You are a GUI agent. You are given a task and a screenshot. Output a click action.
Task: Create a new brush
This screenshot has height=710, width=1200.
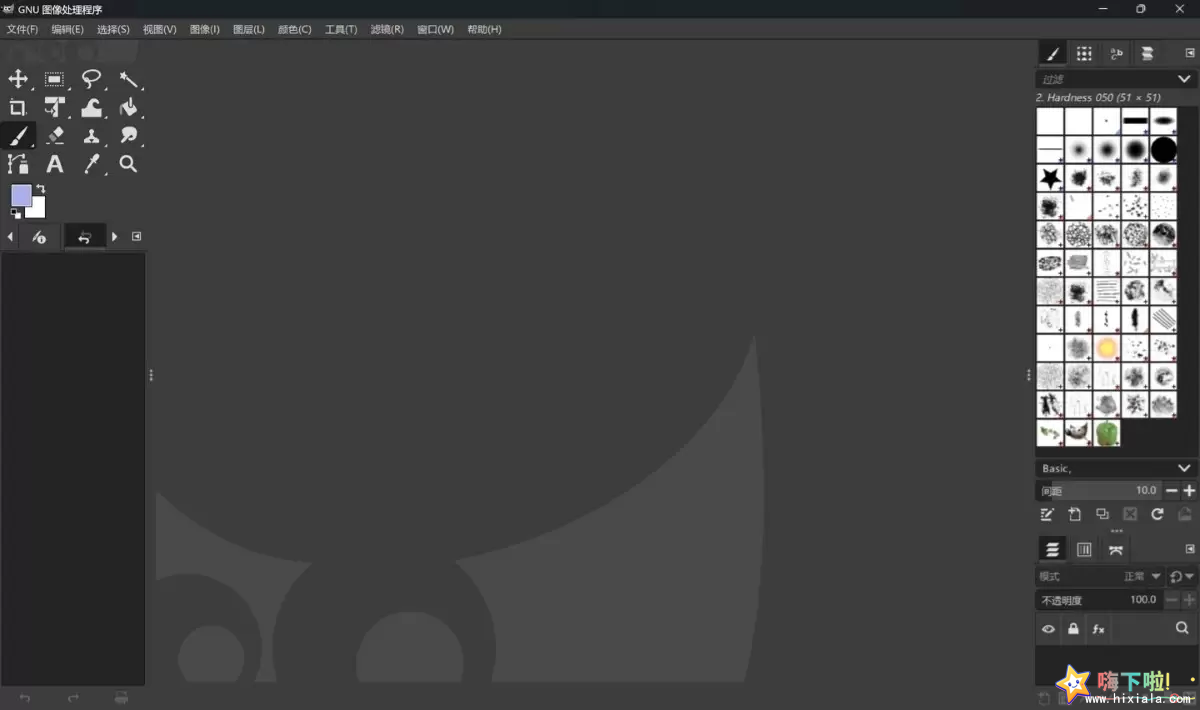[x=1075, y=514]
